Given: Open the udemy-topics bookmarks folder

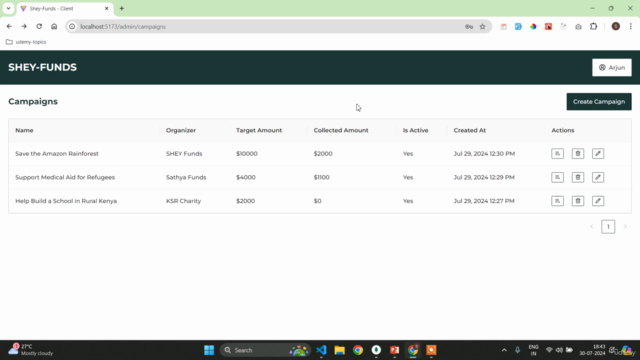Looking at the screenshot, I should click(26, 42).
